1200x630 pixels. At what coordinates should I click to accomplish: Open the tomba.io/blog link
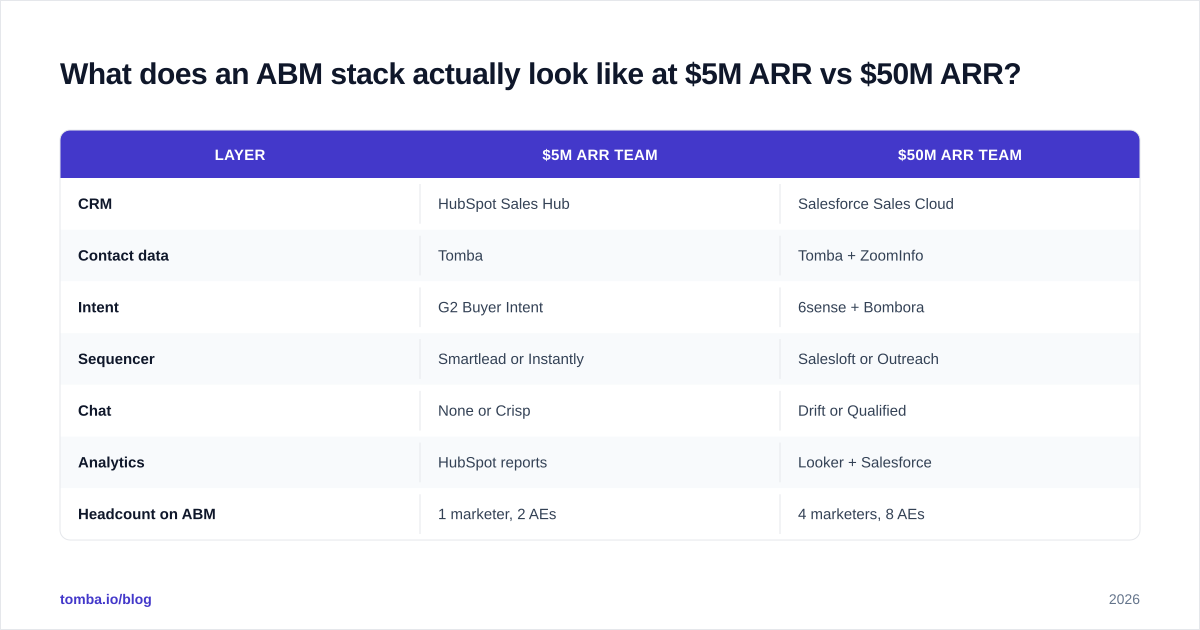[x=106, y=599]
